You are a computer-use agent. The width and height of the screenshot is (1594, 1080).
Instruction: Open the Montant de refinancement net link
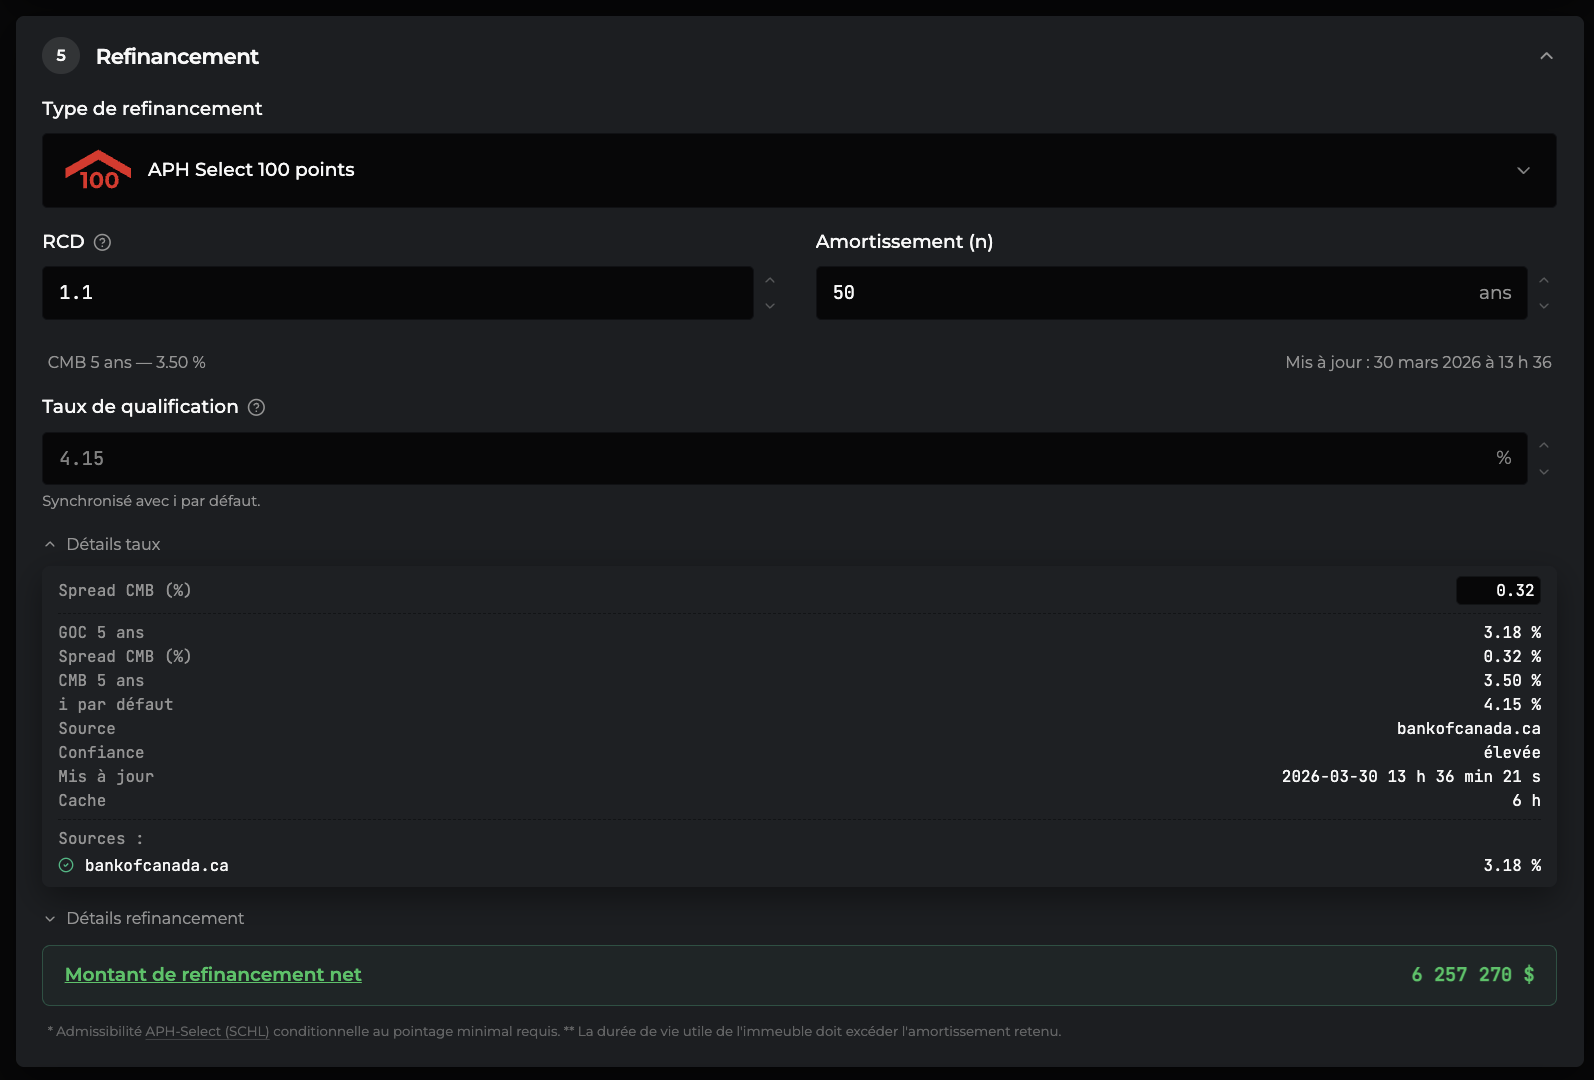click(213, 974)
